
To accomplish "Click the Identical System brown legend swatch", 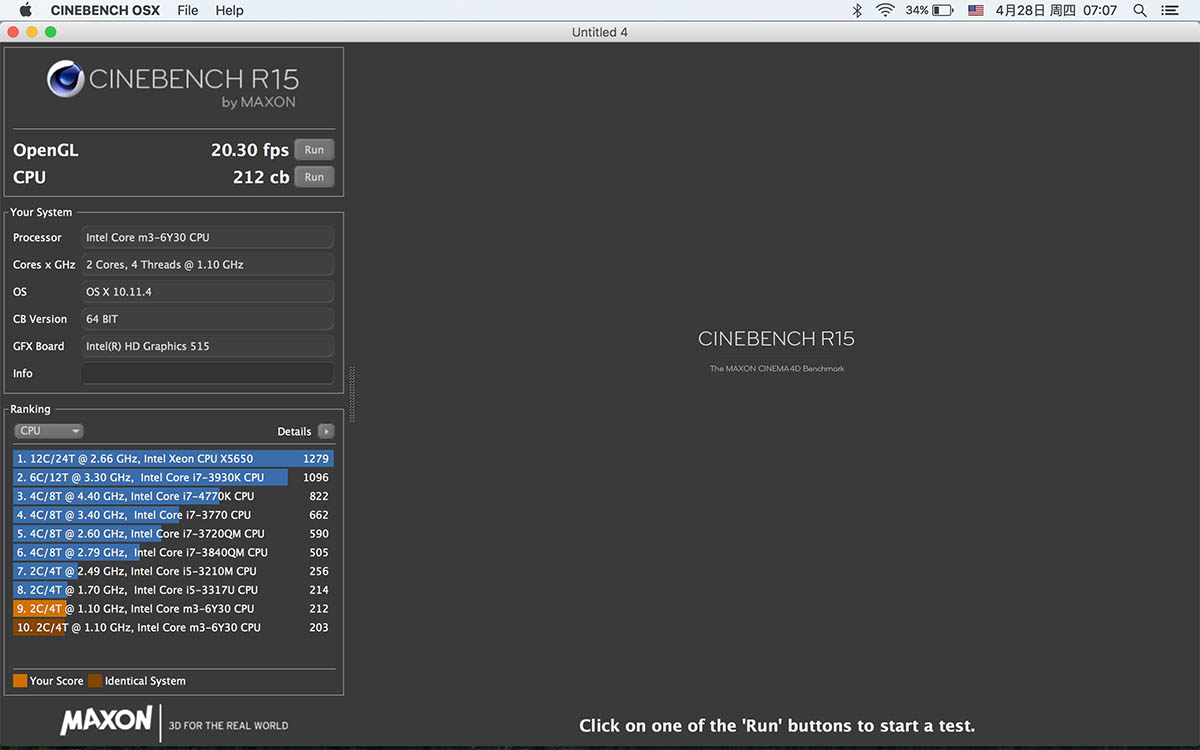I will pos(95,681).
